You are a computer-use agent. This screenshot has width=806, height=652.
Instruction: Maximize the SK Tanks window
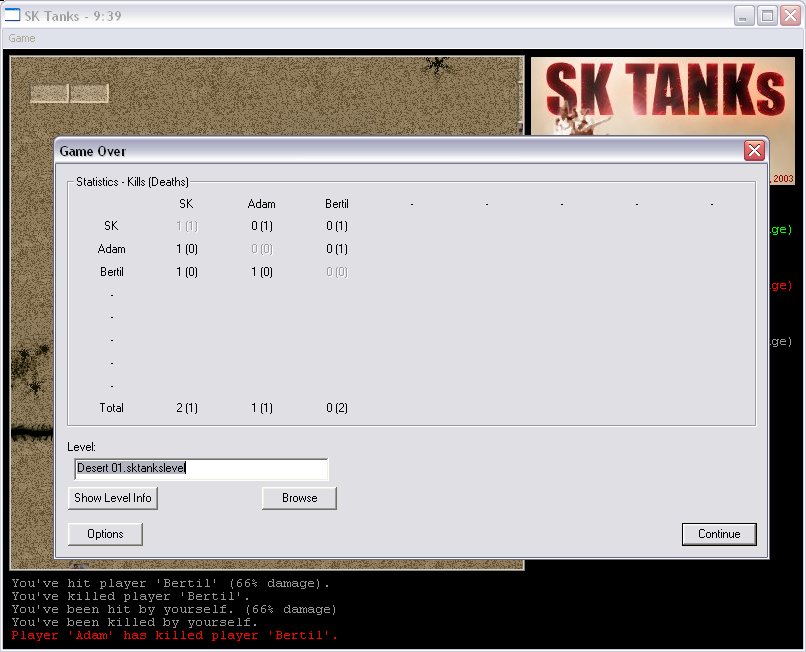[767, 16]
